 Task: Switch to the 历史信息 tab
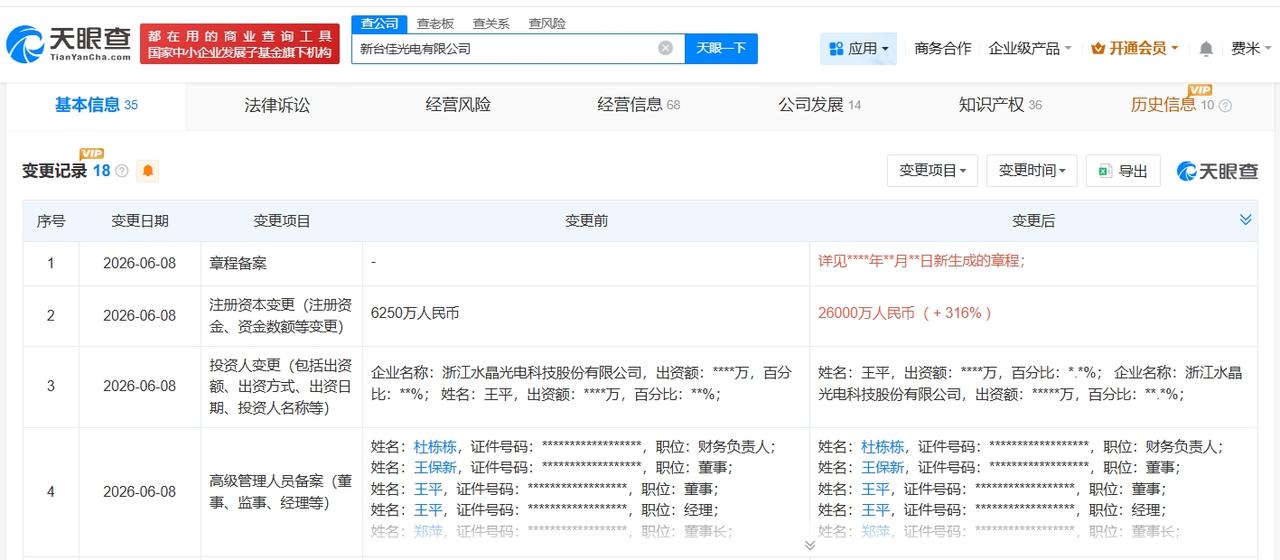(1172, 105)
